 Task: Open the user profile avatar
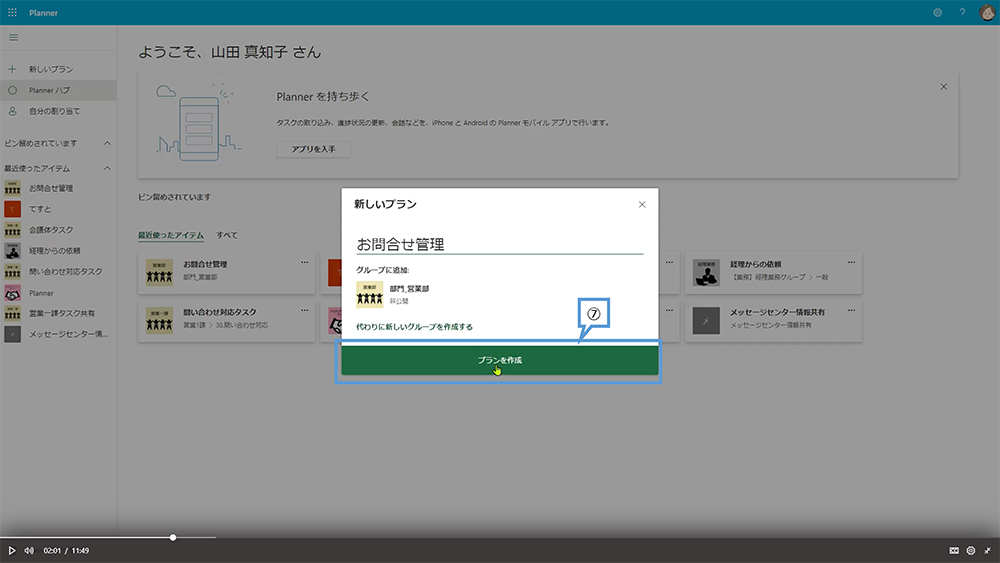point(987,12)
